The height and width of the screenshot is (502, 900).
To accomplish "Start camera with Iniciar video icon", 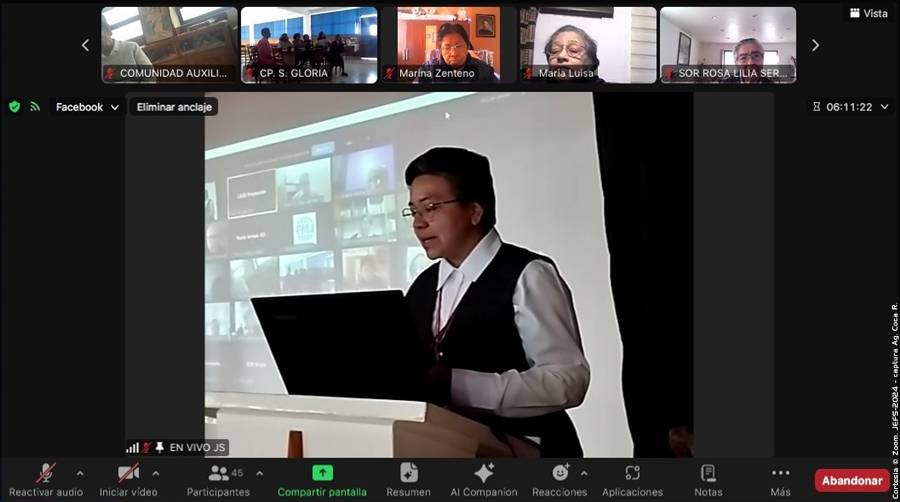I will click(128, 473).
